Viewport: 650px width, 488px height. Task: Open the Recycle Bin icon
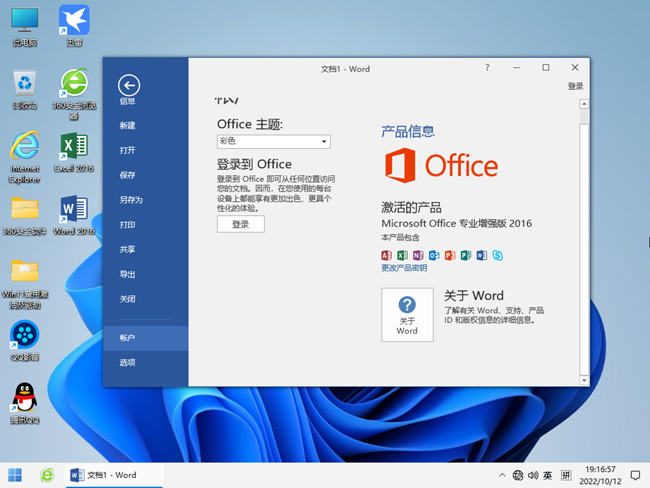[x=25, y=90]
